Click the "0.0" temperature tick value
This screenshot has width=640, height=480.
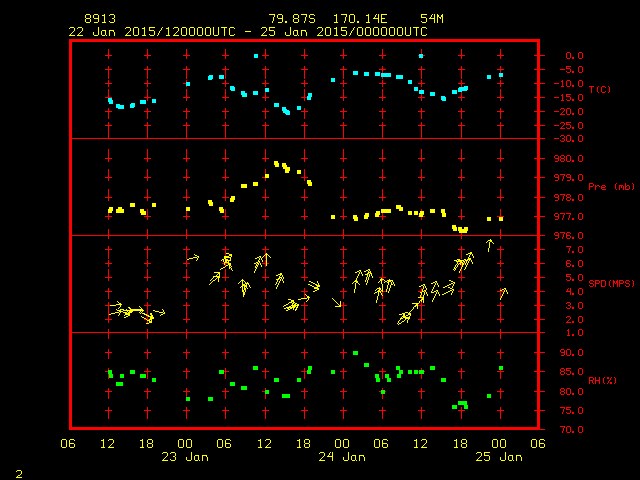[x=574, y=56]
